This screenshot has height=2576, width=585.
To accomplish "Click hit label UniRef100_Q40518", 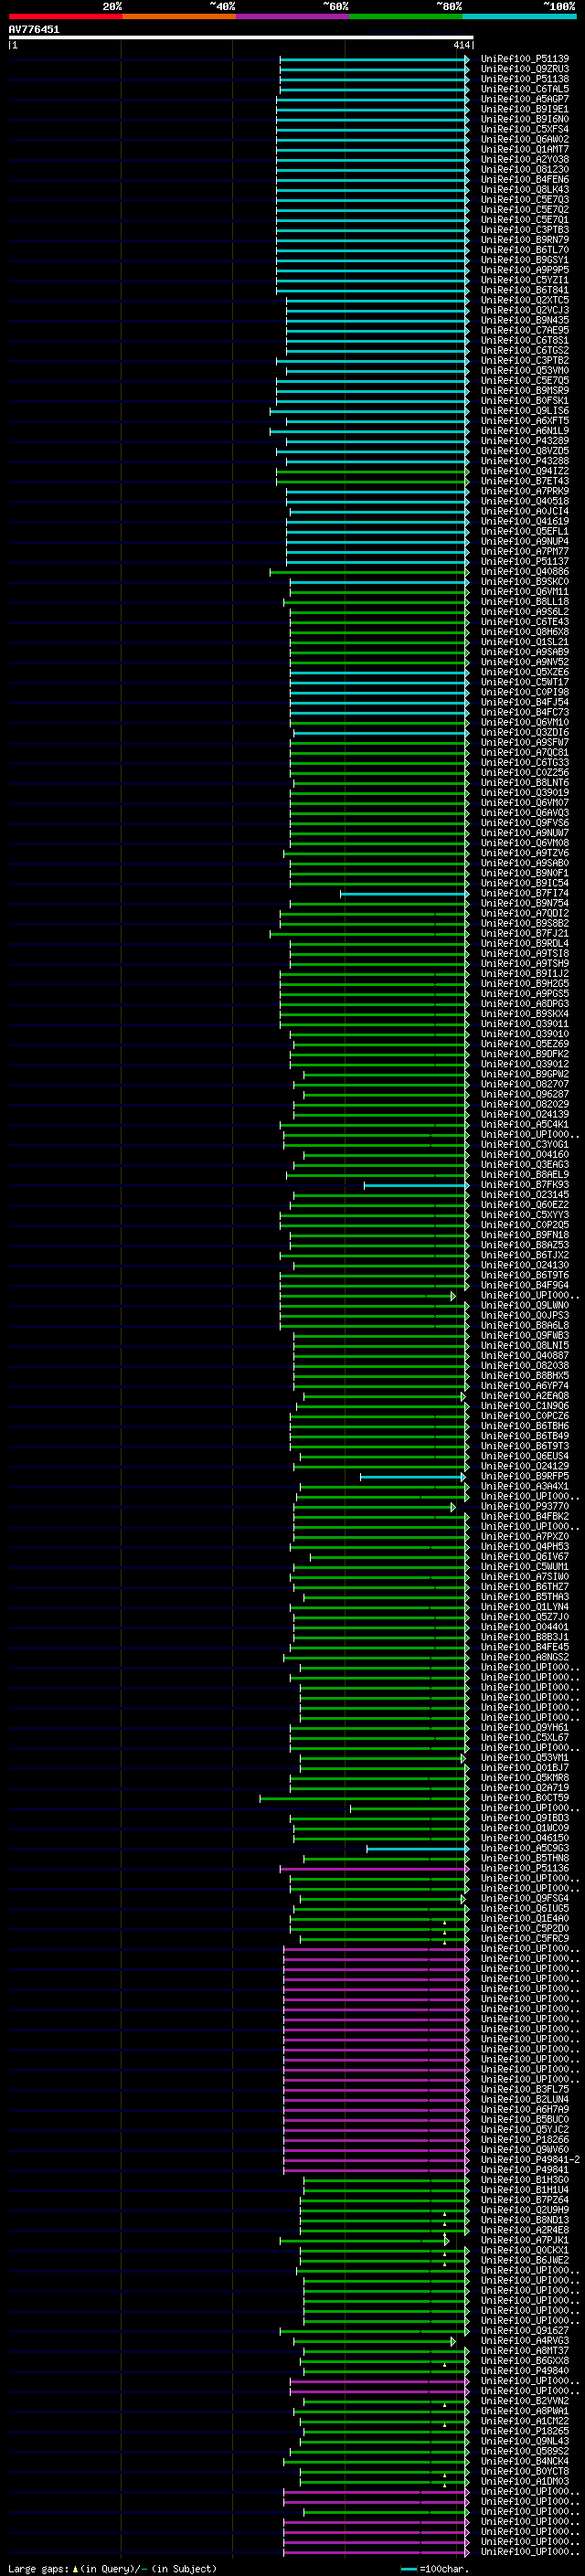I will [525, 502].
